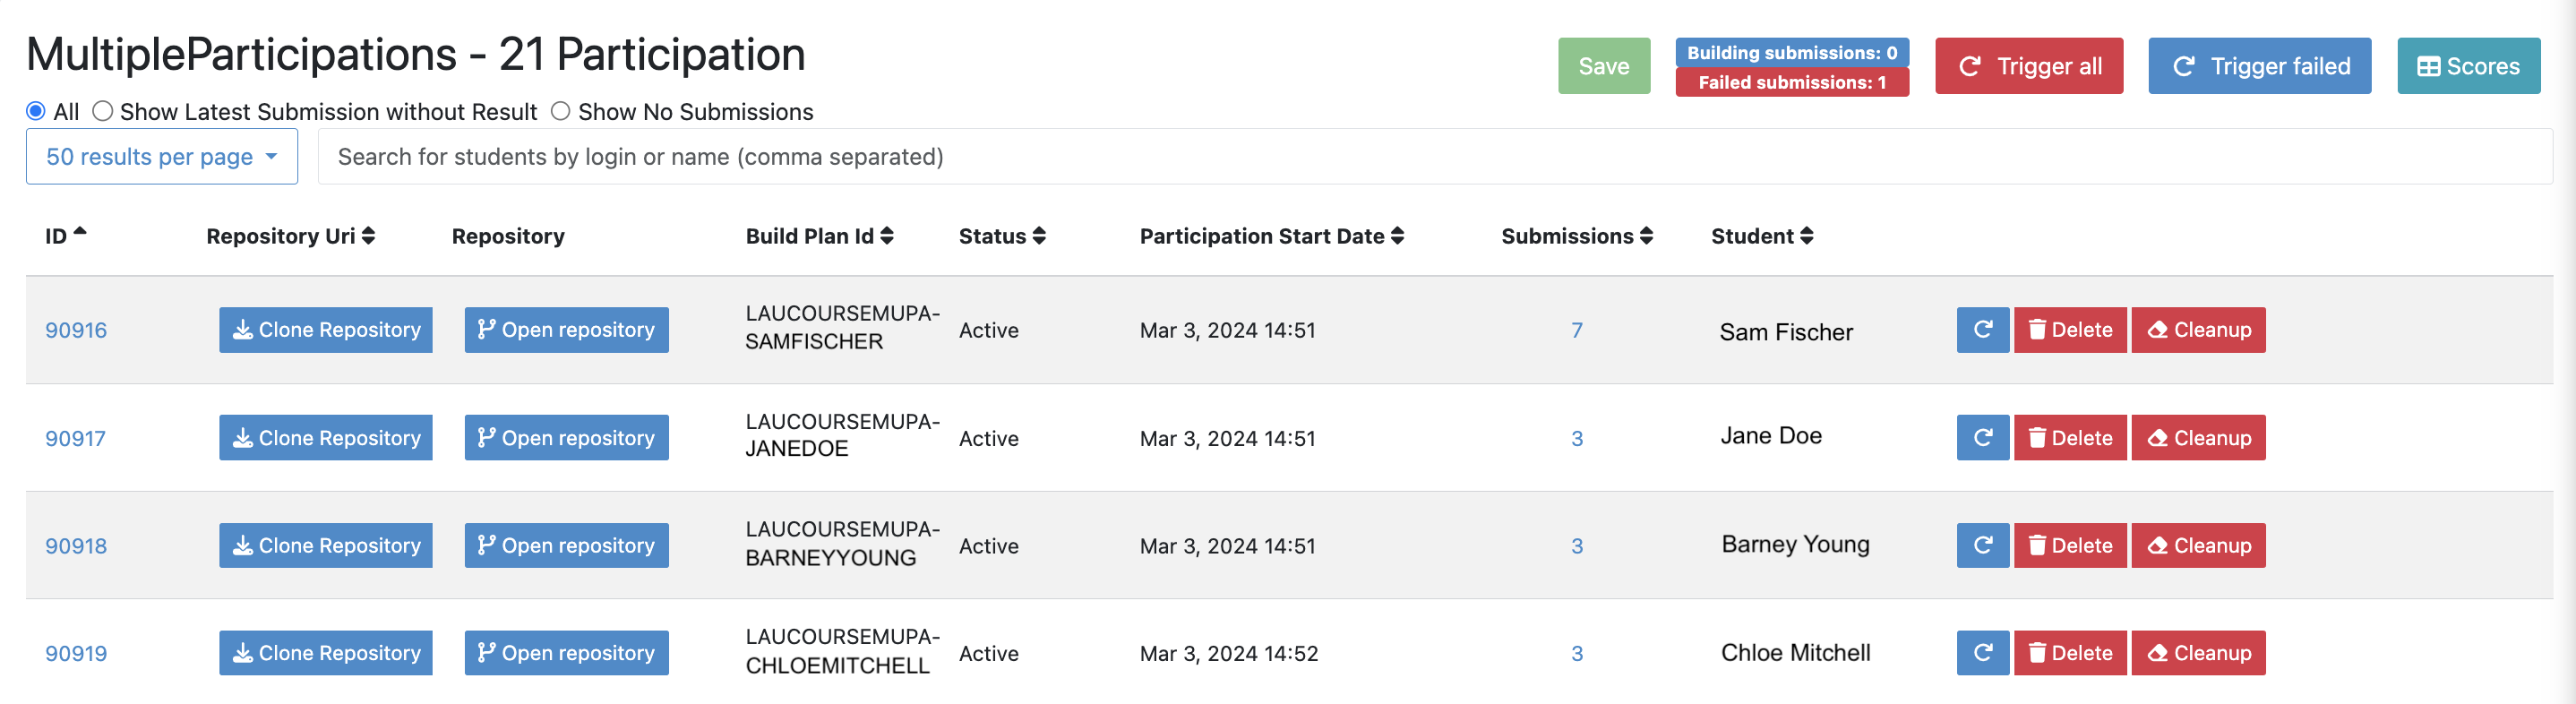Delete Chloe Mitchell's participation
The height and width of the screenshot is (704, 2576).
point(2070,652)
